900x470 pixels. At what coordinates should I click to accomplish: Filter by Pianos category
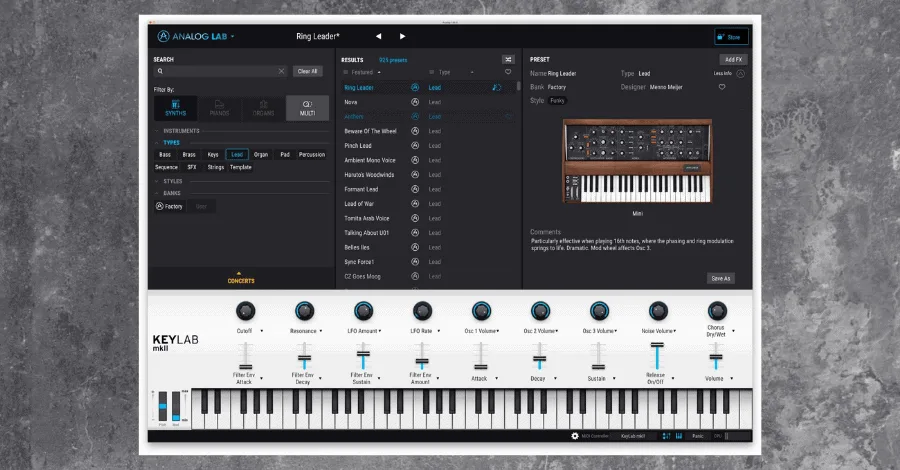point(219,108)
